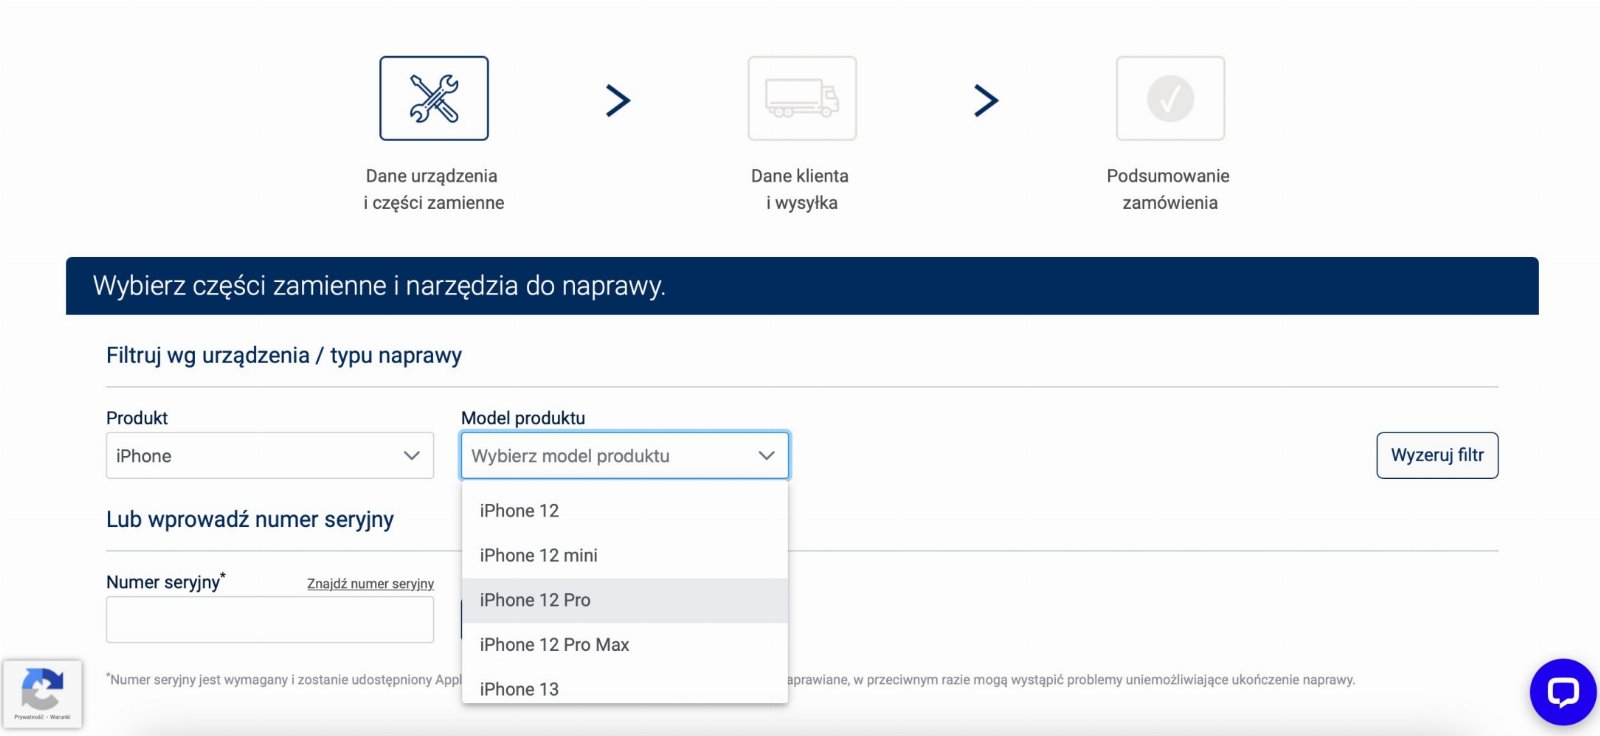Open the live chat bubble icon
1600x736 pixels.
[1563, 692]
